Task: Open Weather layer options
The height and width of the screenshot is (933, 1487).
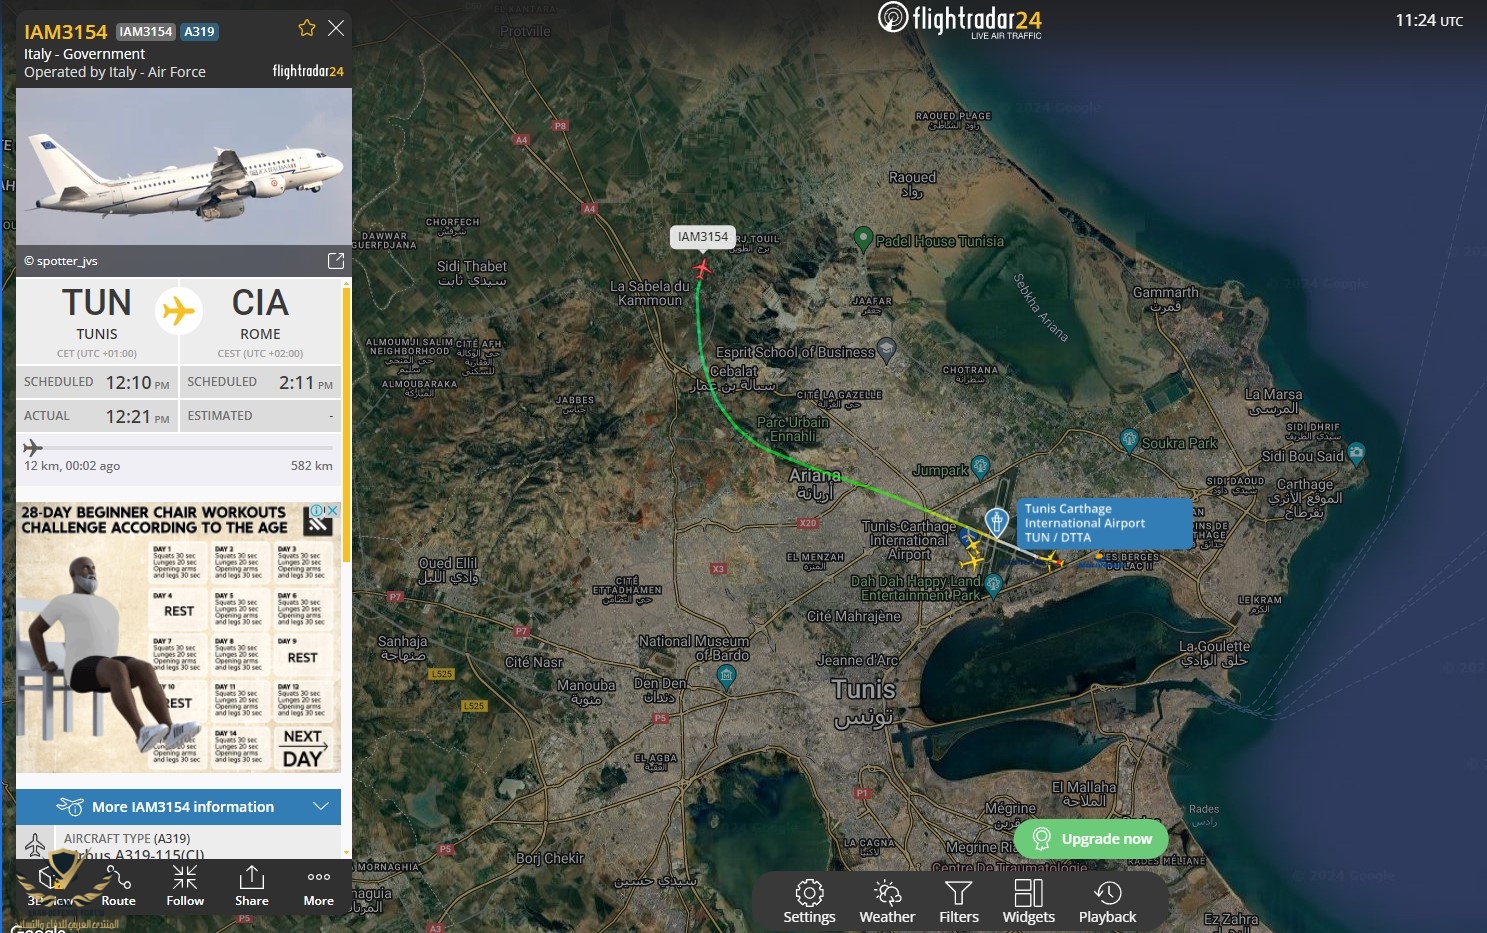Action: 887,901
